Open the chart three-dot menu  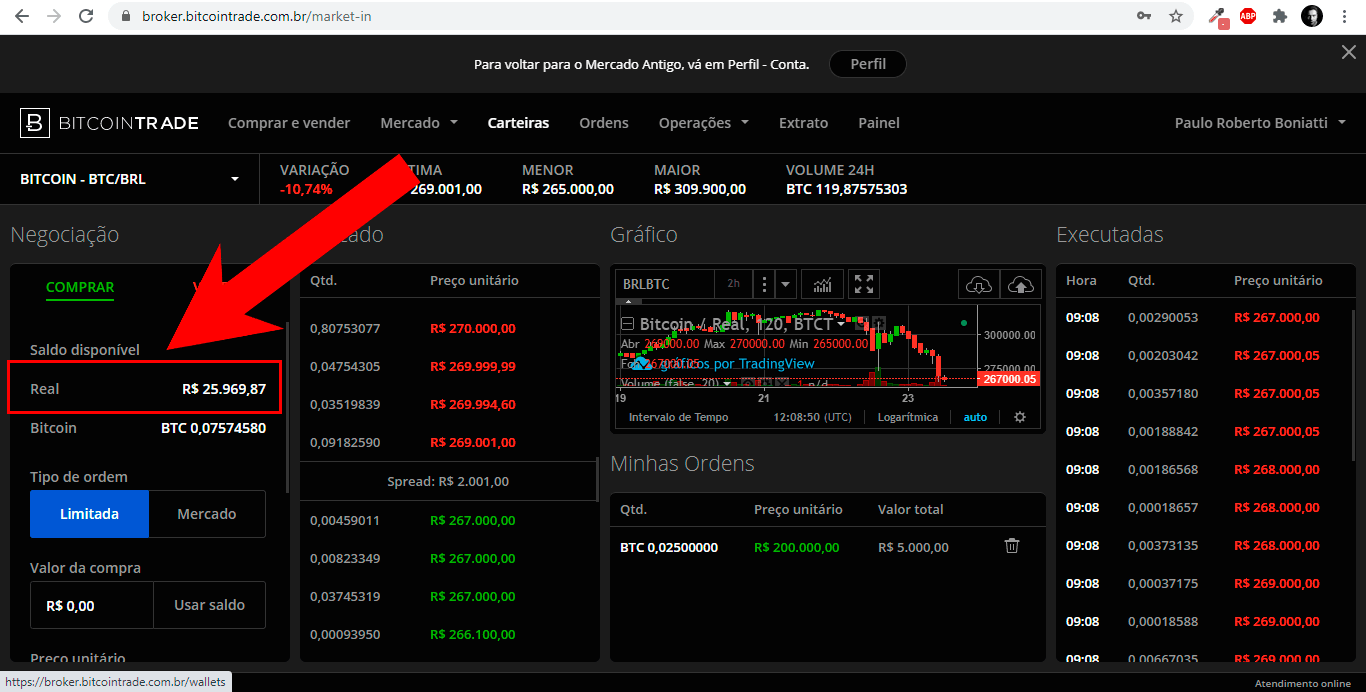pyautogui.click(x=762, y=284)
